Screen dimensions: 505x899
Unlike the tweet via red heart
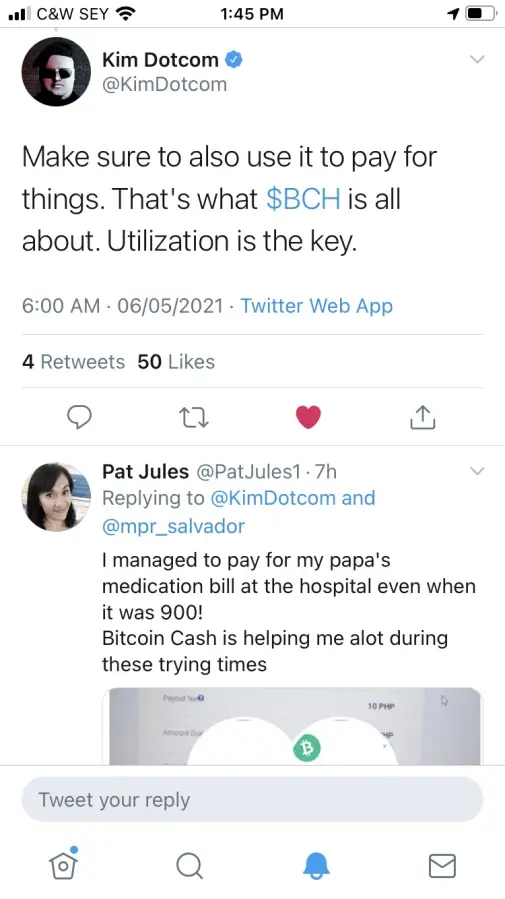pos(308,417)
